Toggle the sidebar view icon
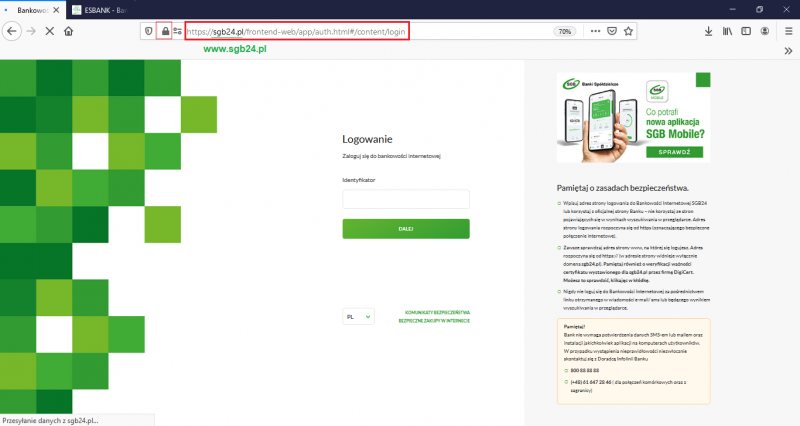This screenshot has height=426, width=800. (746, 31)
